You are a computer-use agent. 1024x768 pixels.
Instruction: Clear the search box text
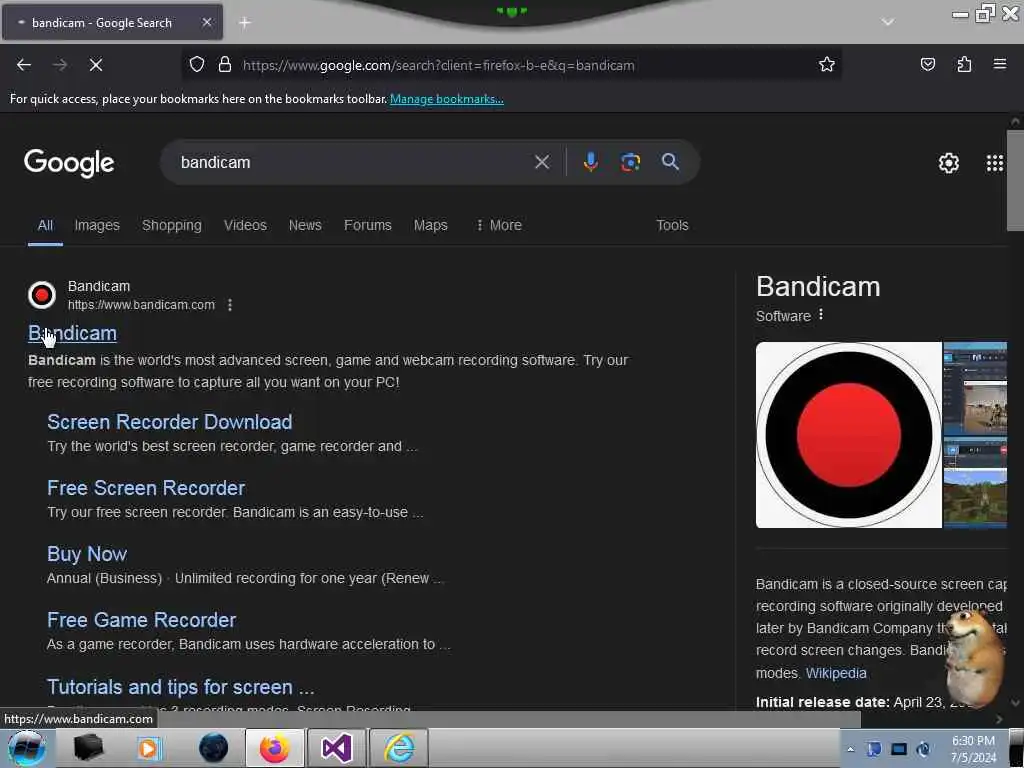[541, 162]
